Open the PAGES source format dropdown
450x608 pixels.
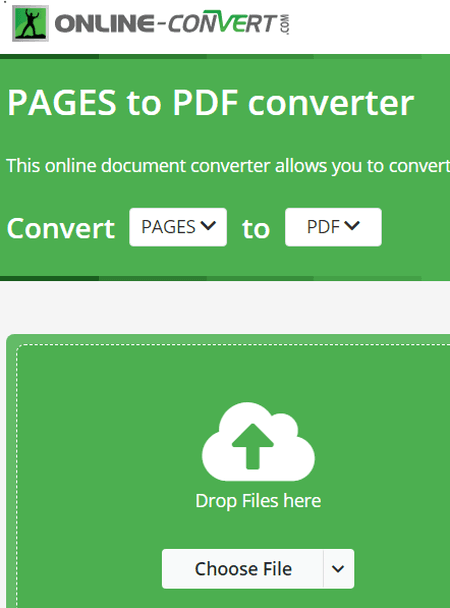[178, 227]
